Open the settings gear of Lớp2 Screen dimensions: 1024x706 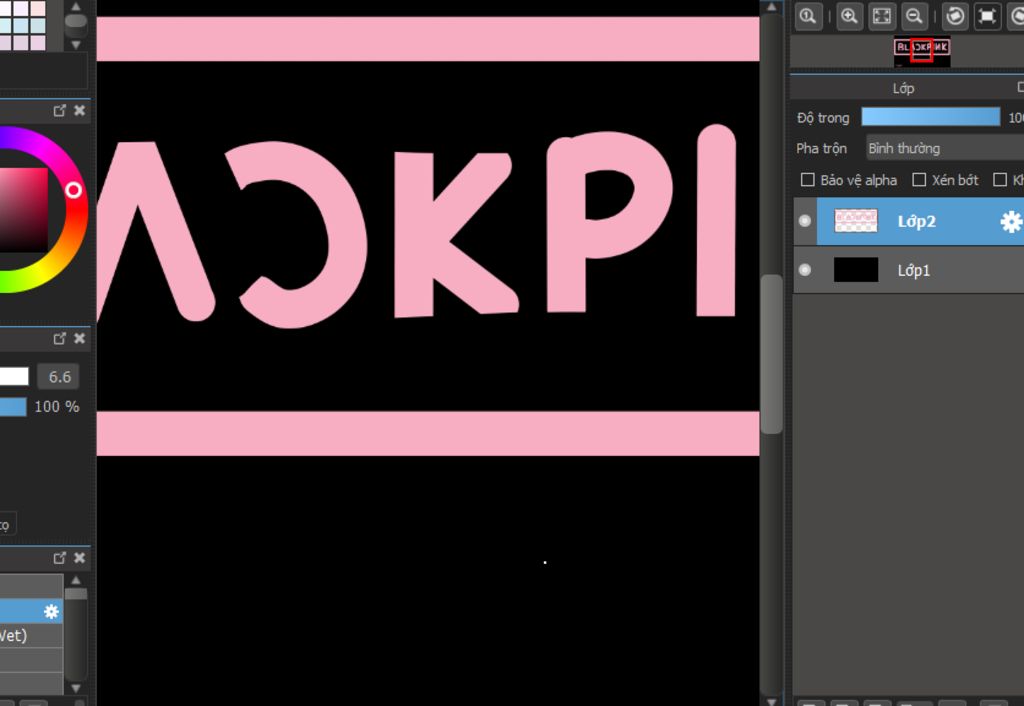pyautogui.click(x=1010, y=222)
